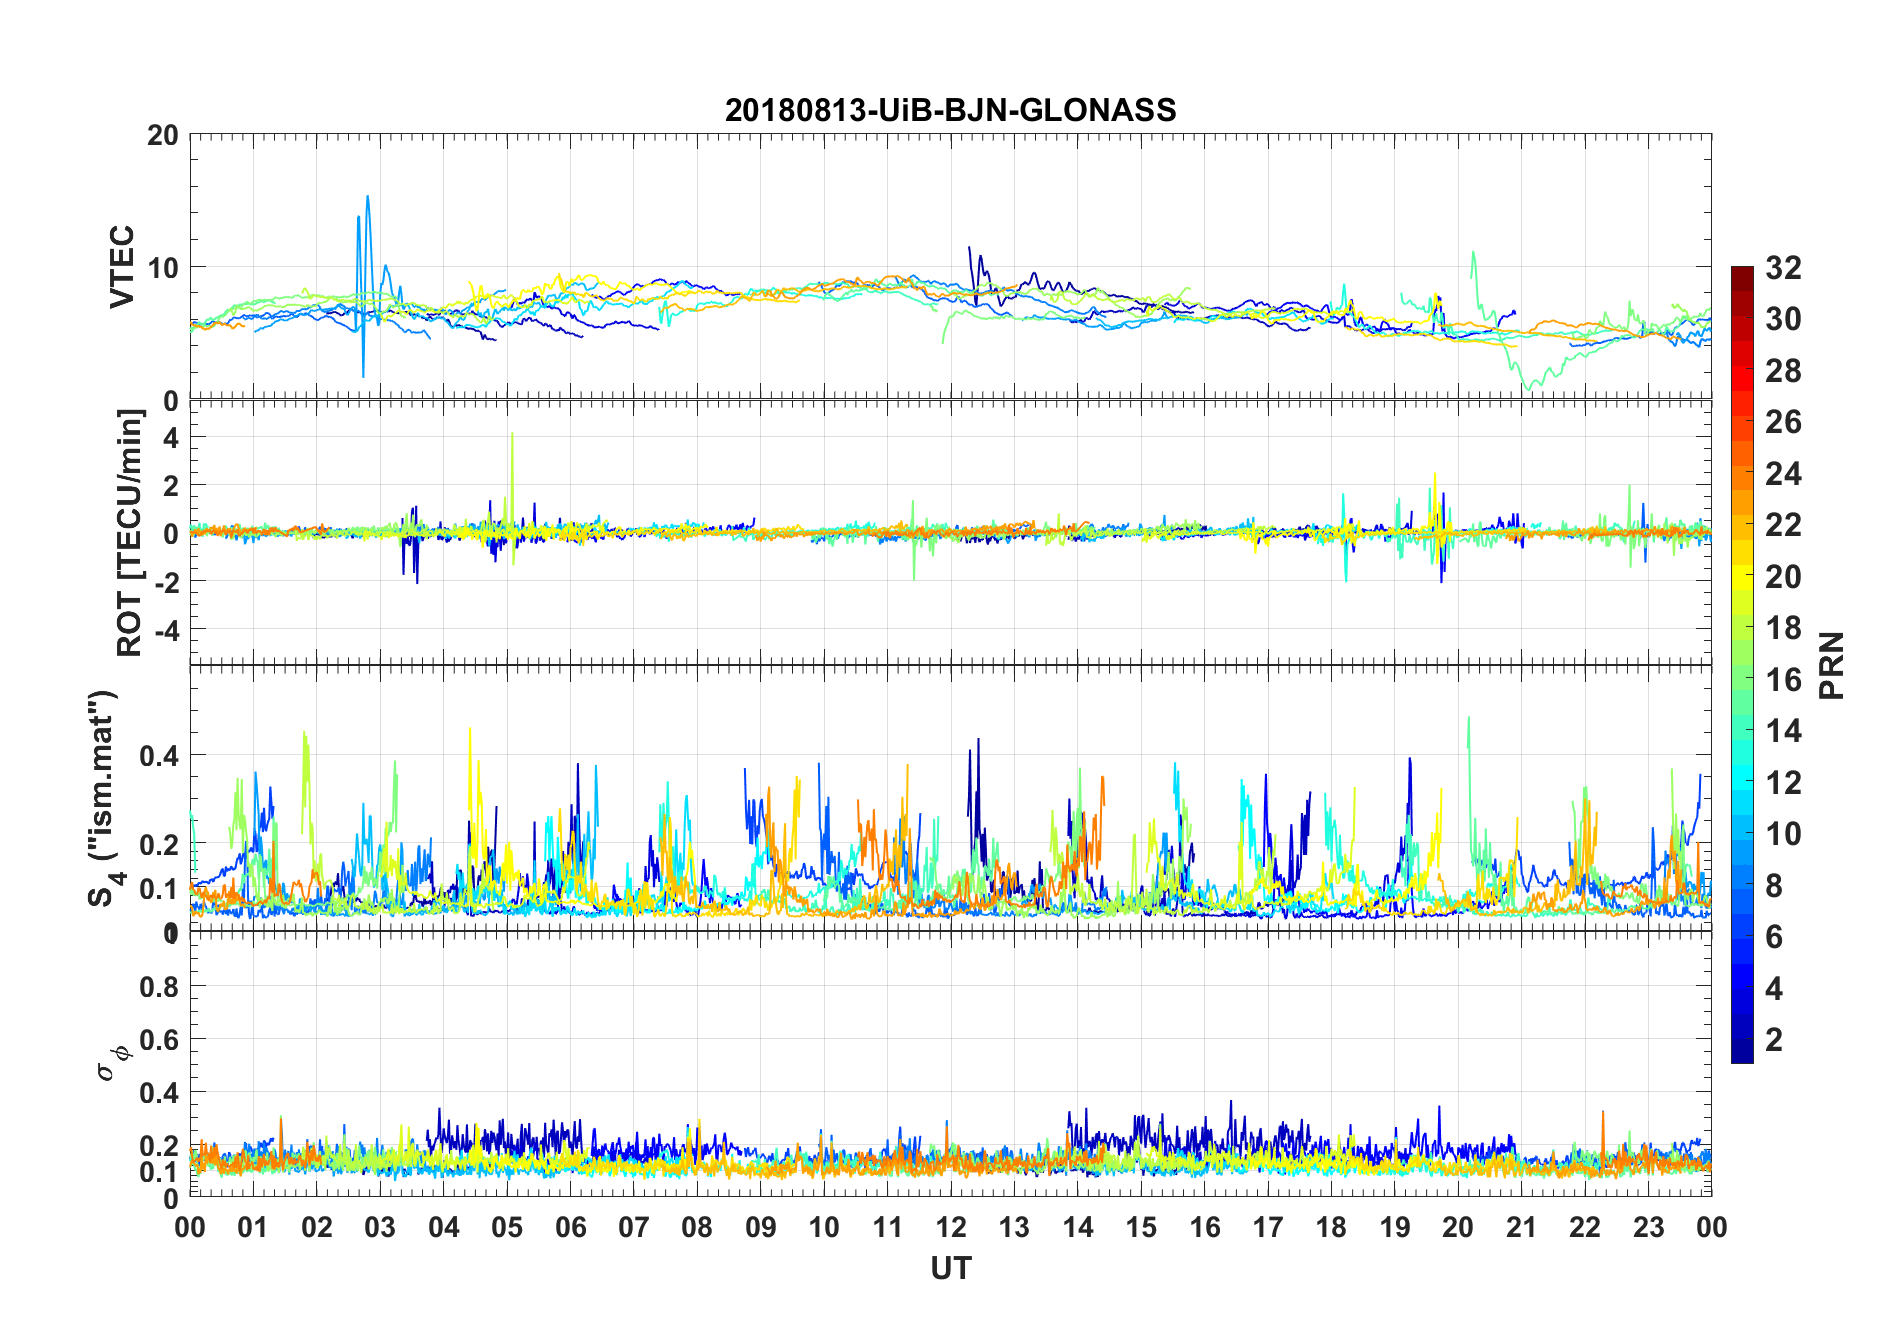Click the sigma-phi y-axis label
The height and width of the screenshot is (1330, 1902).
pos(111,1063)
